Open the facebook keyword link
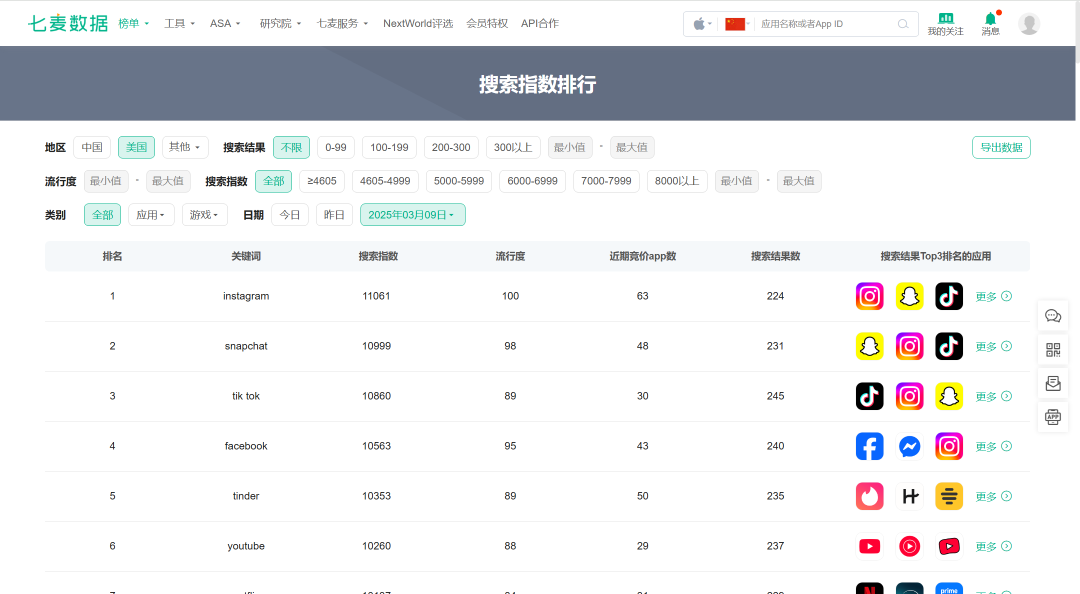1080x594 pixels. tap(246, 446)
